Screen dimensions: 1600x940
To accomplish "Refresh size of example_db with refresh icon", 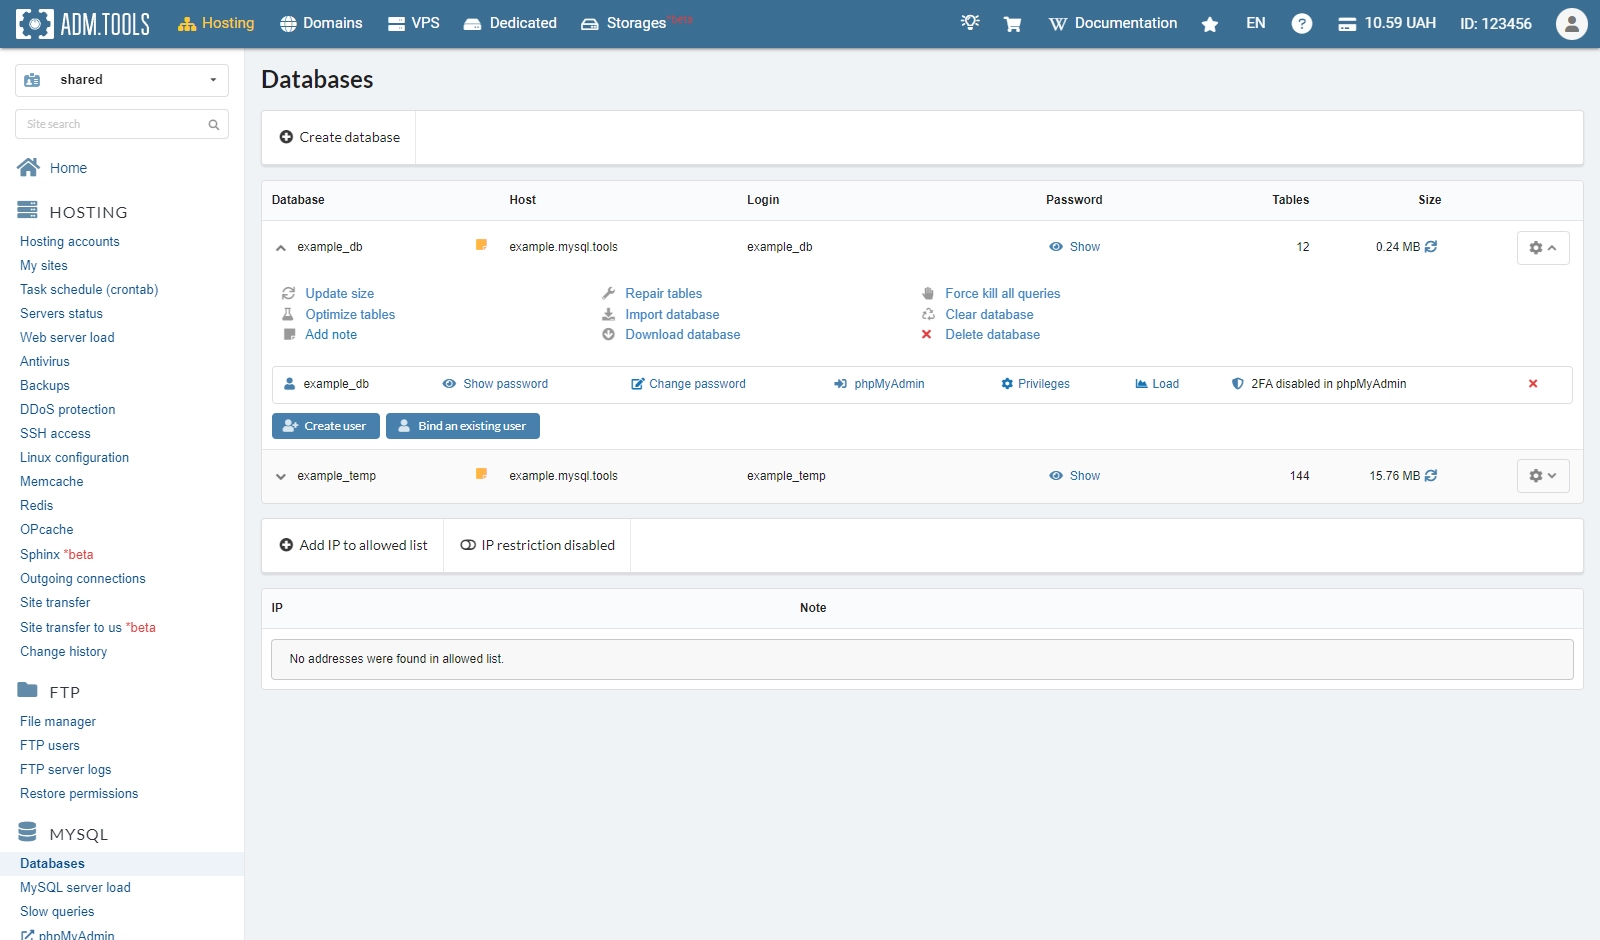I will tap(1432, 247).
